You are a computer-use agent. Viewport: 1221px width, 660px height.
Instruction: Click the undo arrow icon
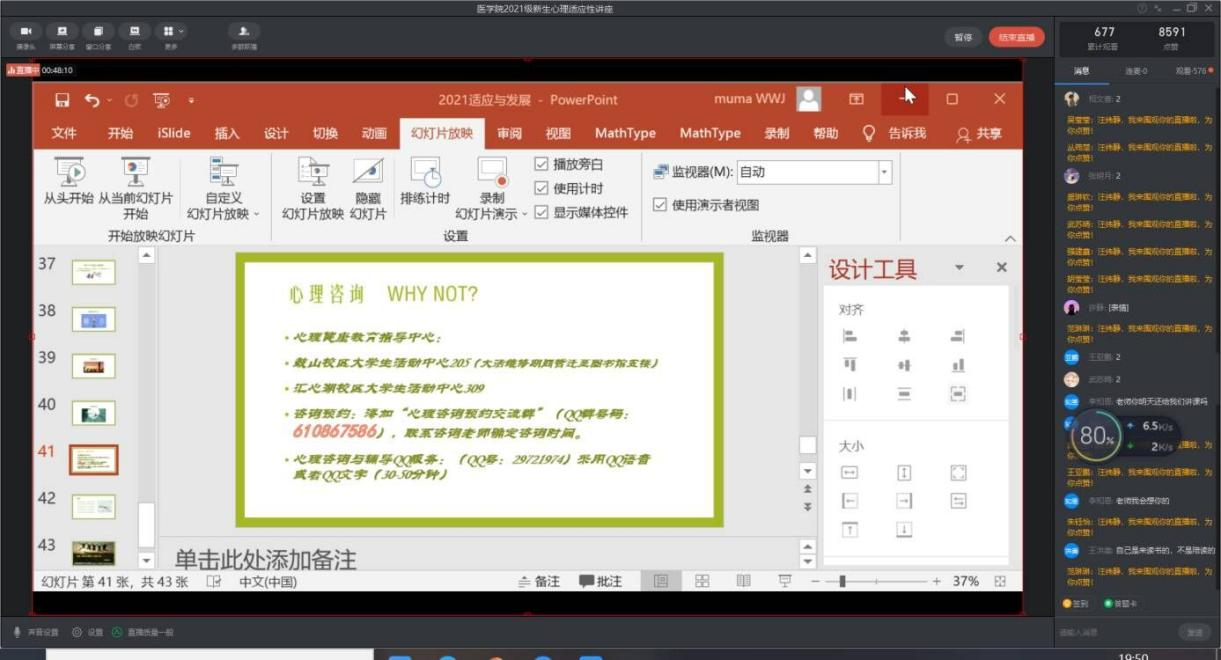(92, 100)
